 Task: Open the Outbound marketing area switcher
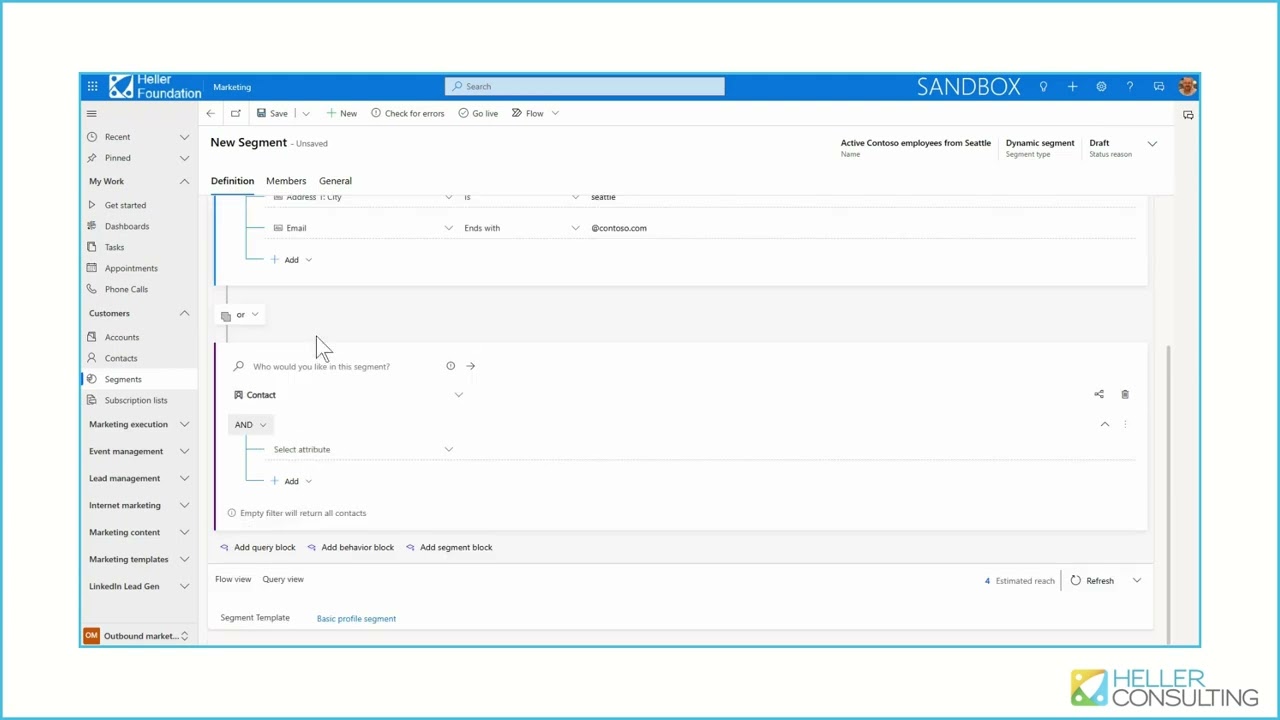[137, 636]
